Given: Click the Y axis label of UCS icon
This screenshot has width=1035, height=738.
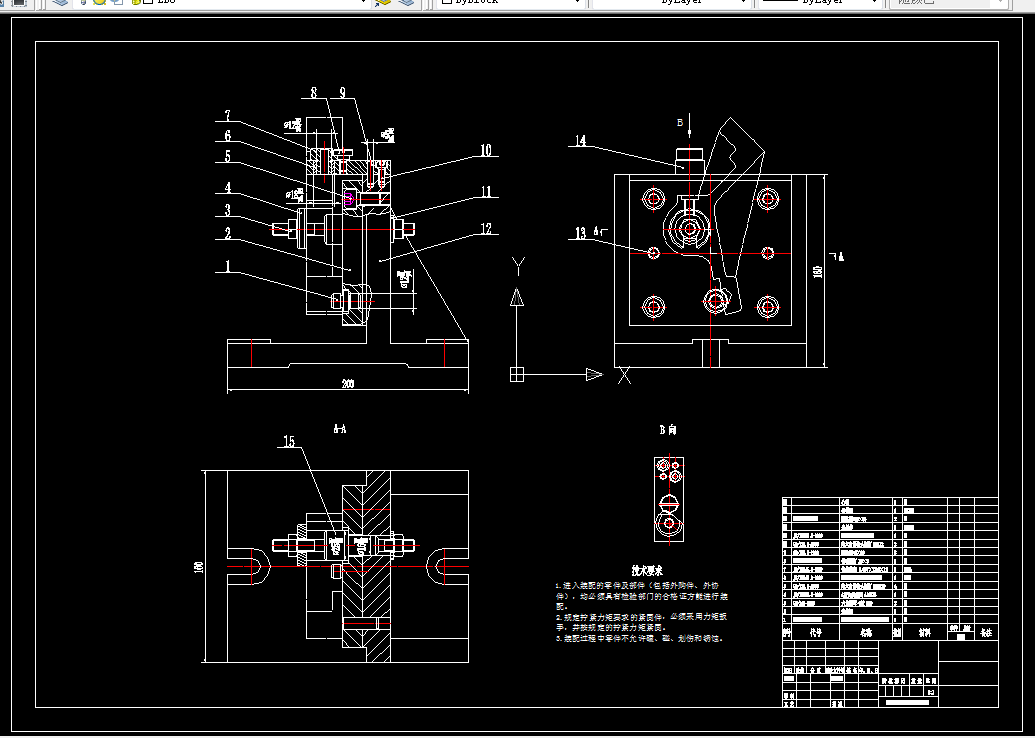Looking at the screenshot, I should [518, 267].
